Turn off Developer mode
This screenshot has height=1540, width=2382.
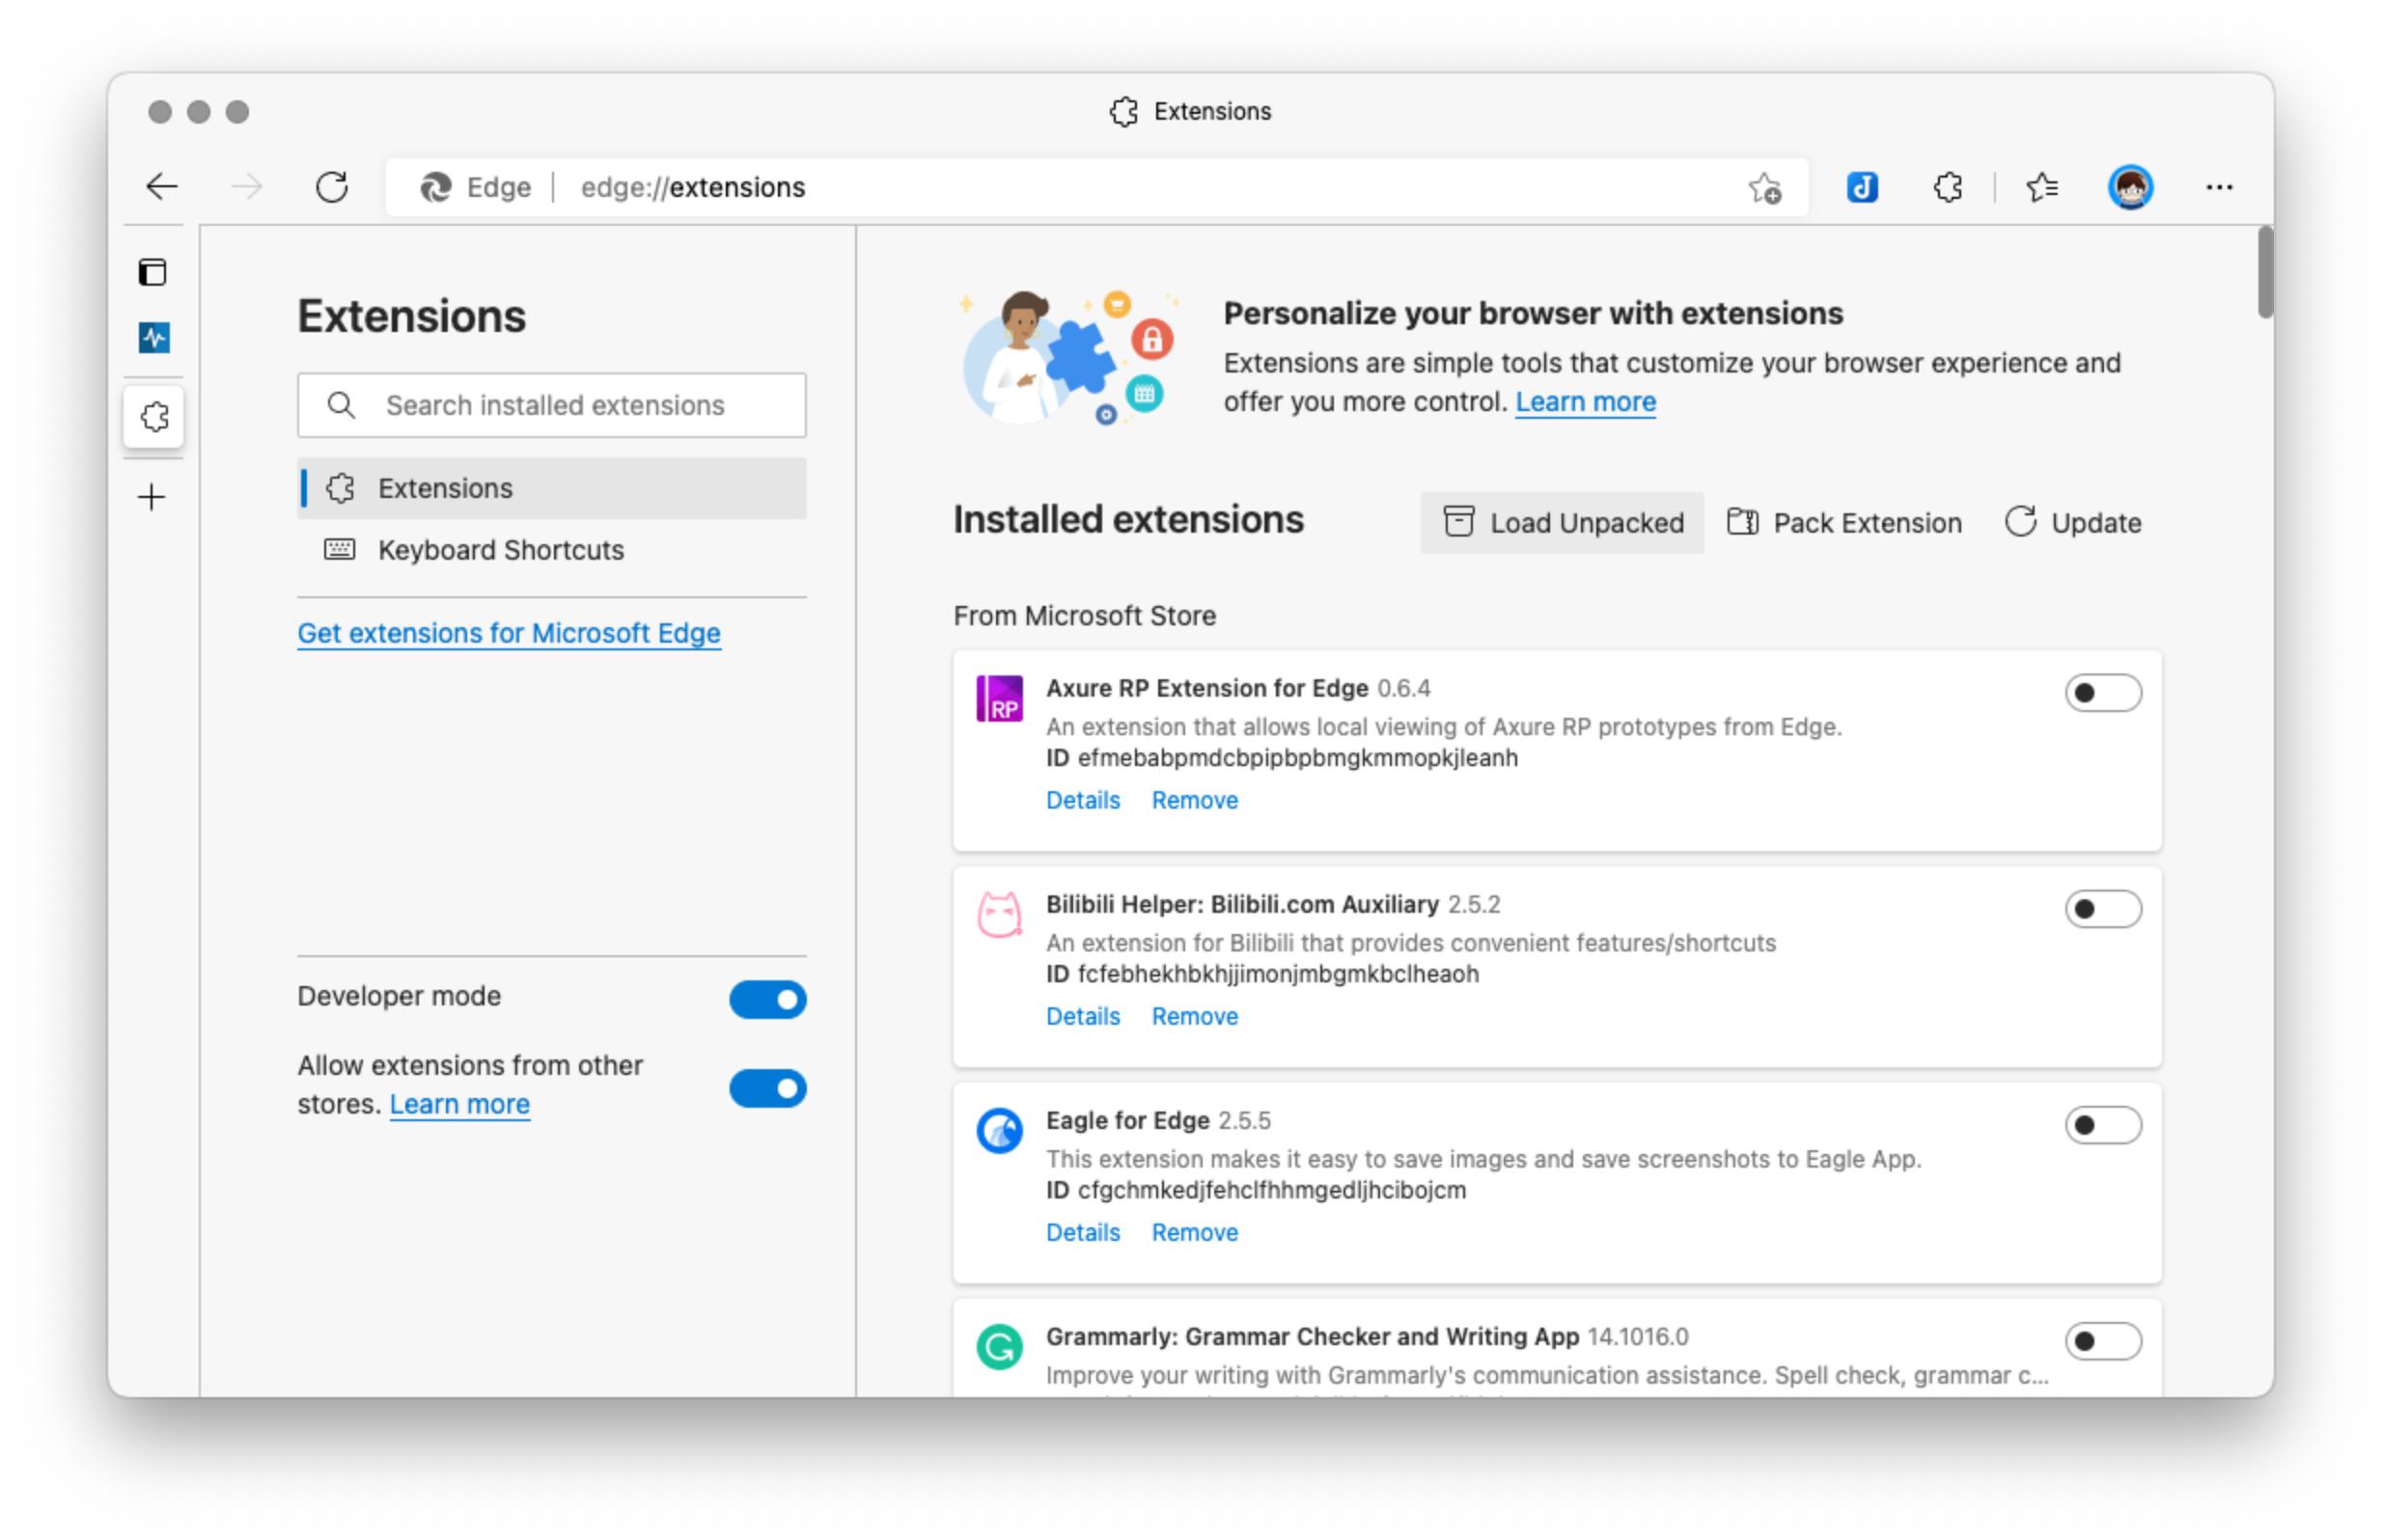tap(767, 999)
